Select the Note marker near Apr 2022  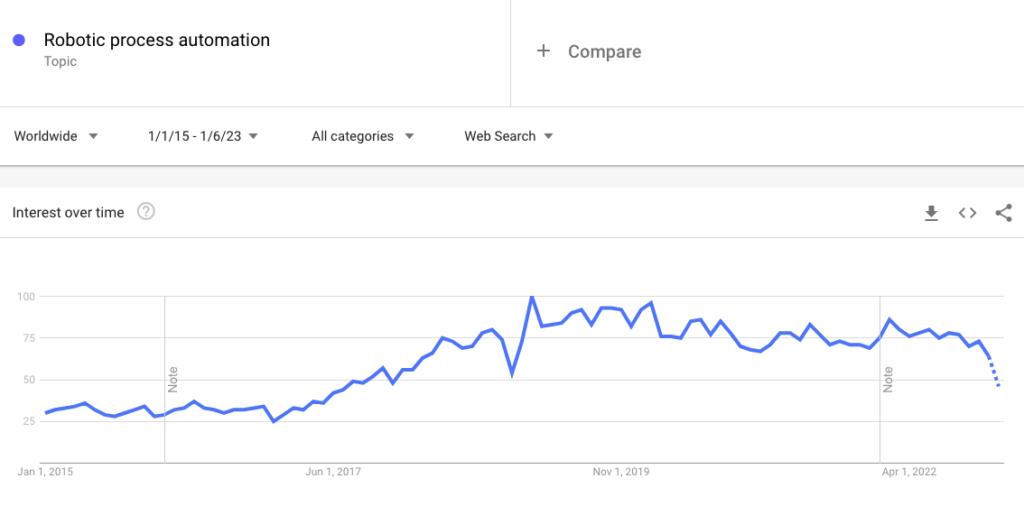(x=887, y=380)
